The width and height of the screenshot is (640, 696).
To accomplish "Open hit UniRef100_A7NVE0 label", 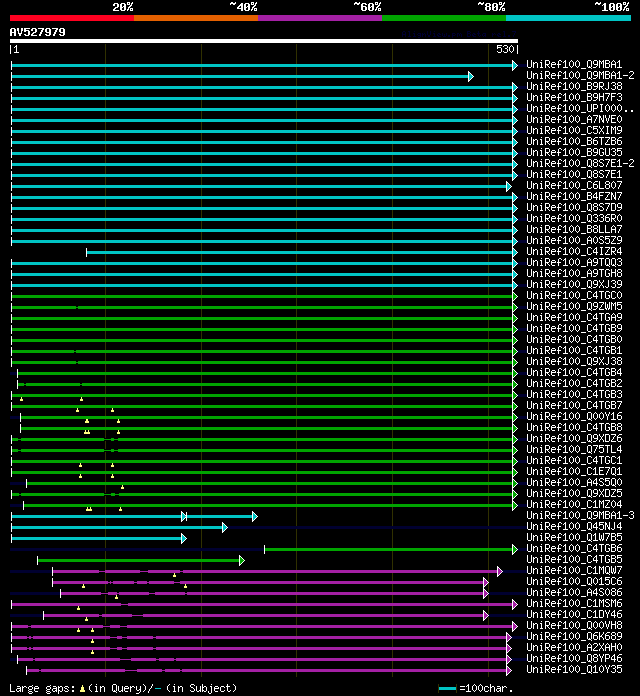I will click(574, 119).
